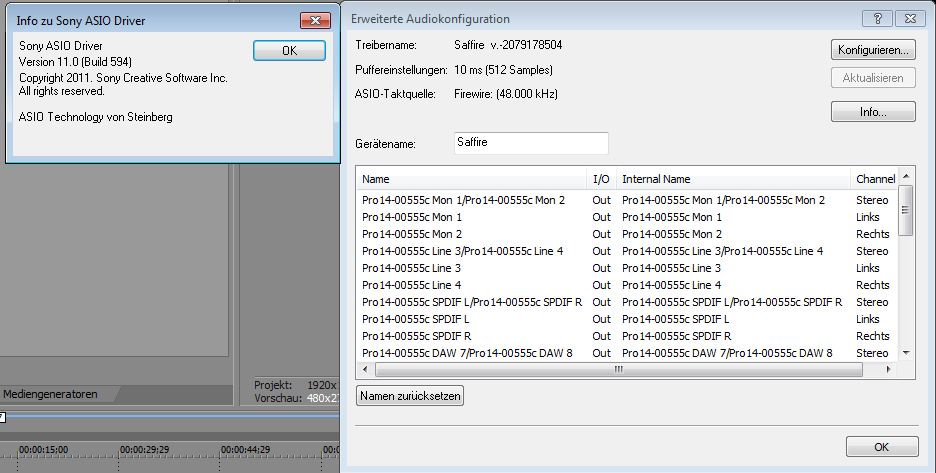The width and height of the screenshot is (936, 473).
Task: Click the list's vertical scroll down arrow
Action: pos(906,353)
